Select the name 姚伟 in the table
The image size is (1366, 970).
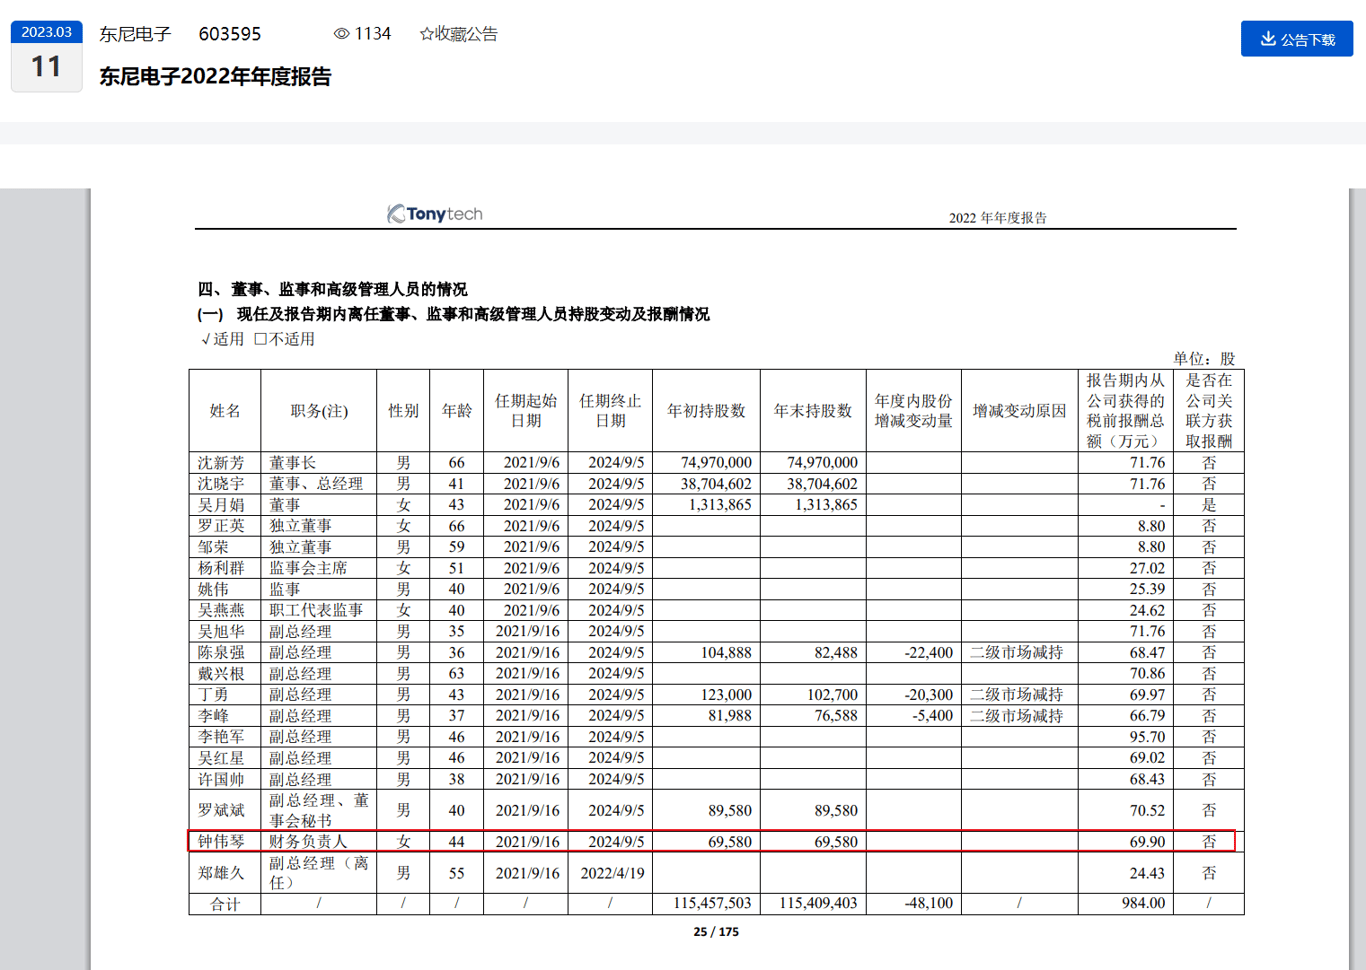[x=213, y=589]
